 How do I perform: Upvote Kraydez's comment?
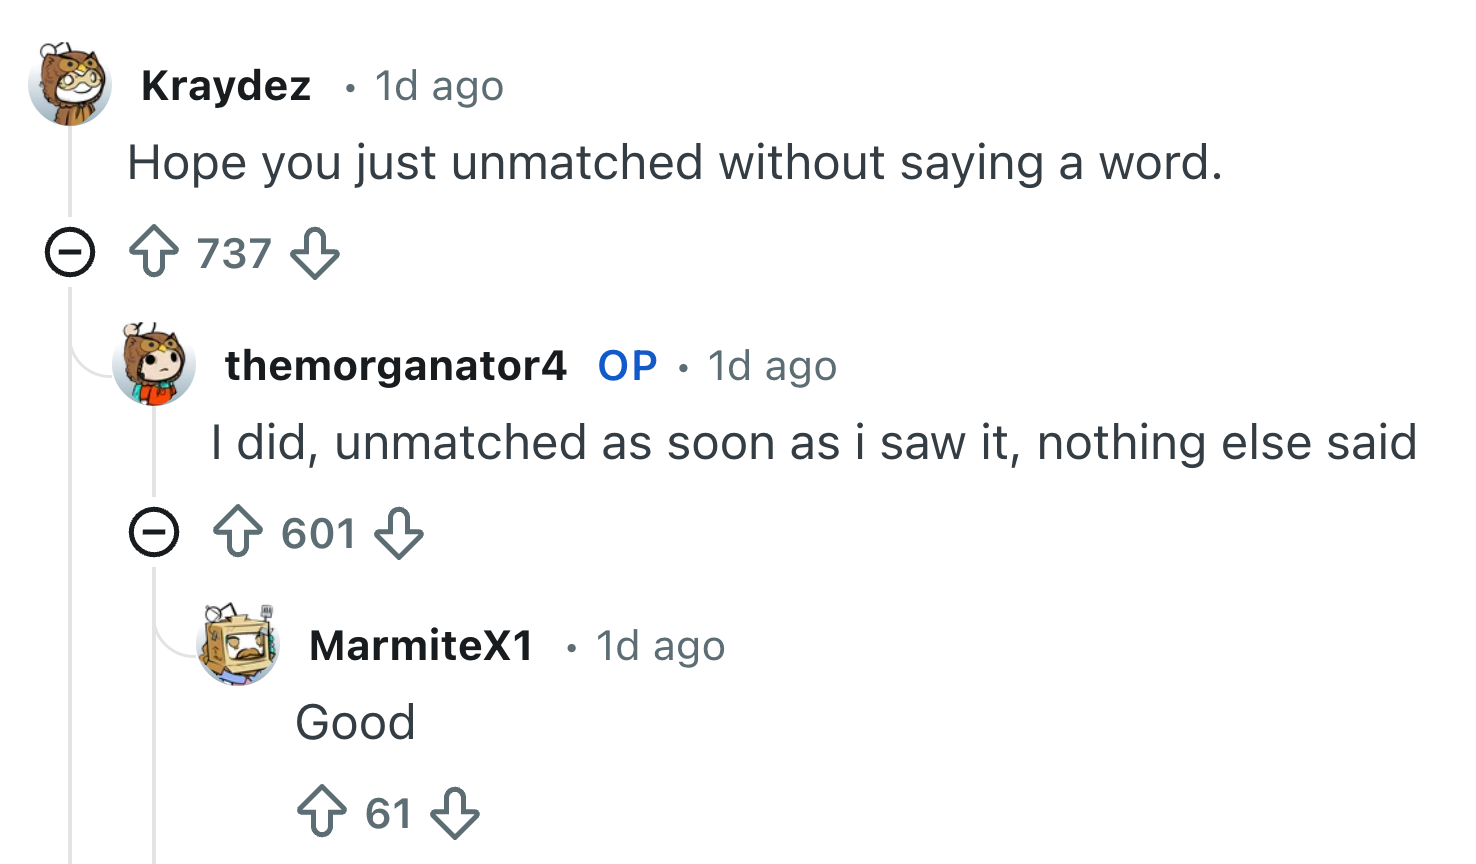pyautogui.click(x=154, y=253)
